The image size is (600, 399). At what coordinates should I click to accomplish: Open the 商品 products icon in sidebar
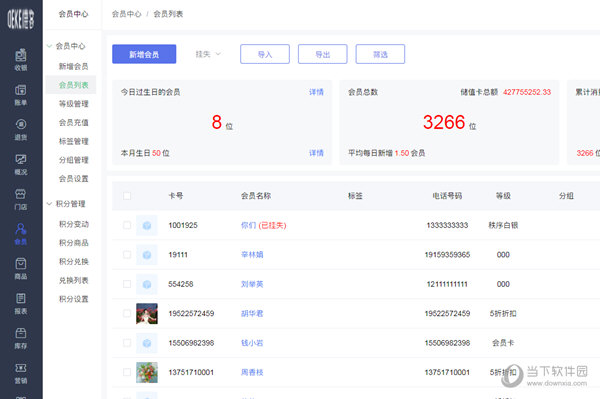point(21,269)
